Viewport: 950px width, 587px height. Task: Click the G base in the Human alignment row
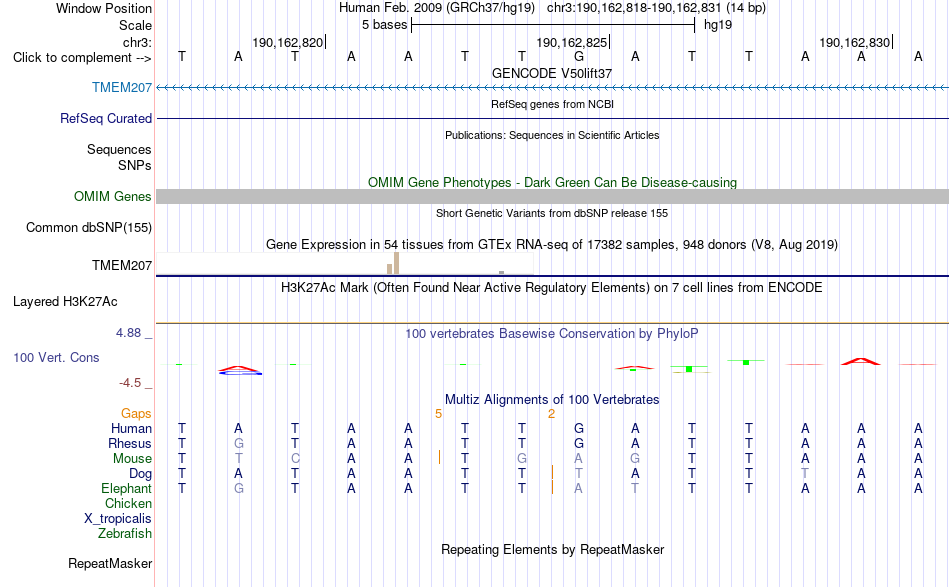coord(579,428)
